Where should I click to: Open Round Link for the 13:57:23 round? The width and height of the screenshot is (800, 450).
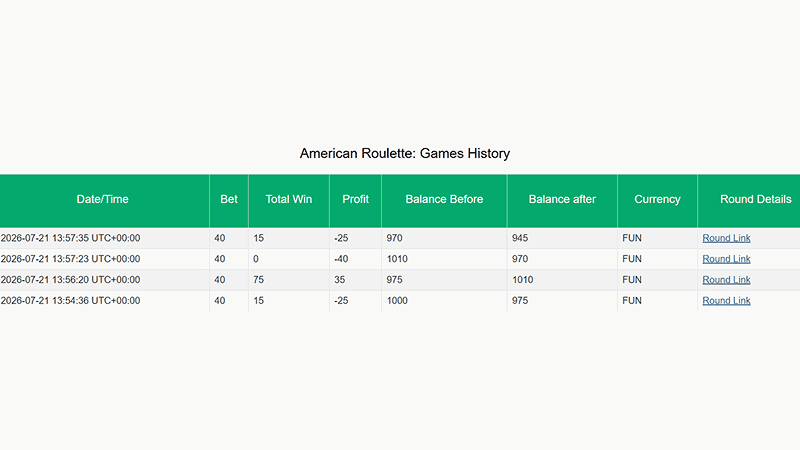726,259
